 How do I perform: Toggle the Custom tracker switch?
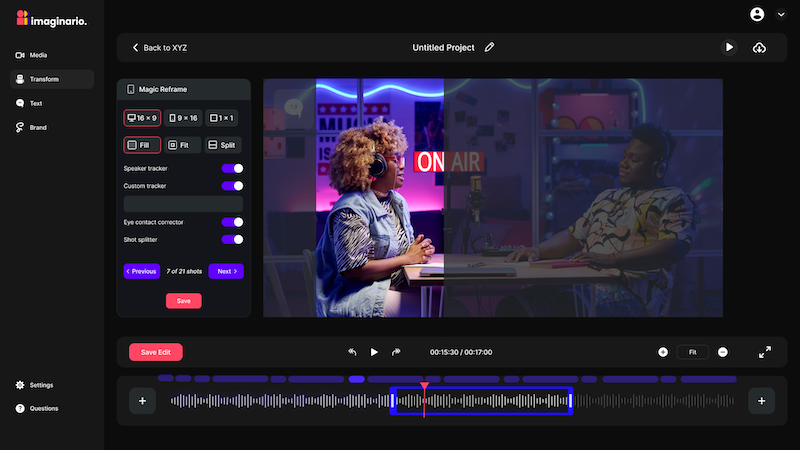tap(232, 186)
